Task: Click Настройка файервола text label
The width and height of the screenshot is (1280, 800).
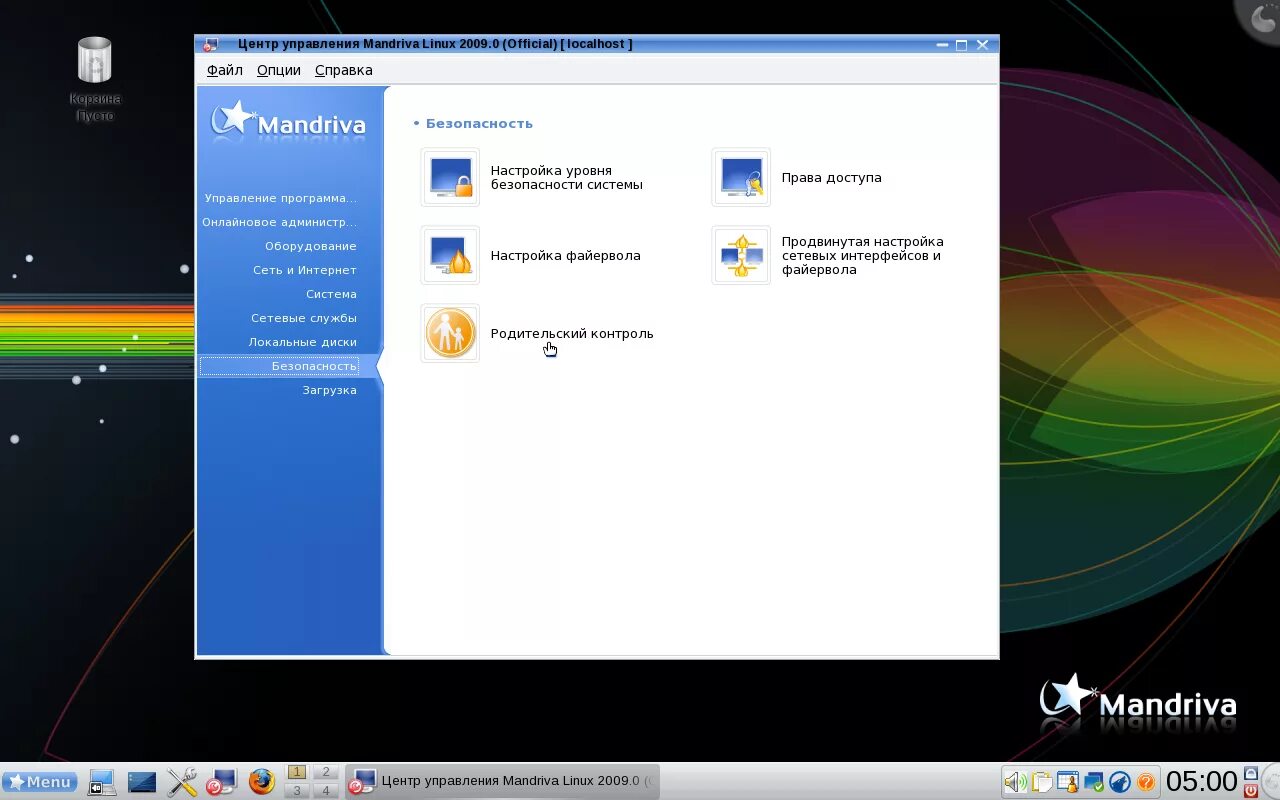Action: pos(566,255)
